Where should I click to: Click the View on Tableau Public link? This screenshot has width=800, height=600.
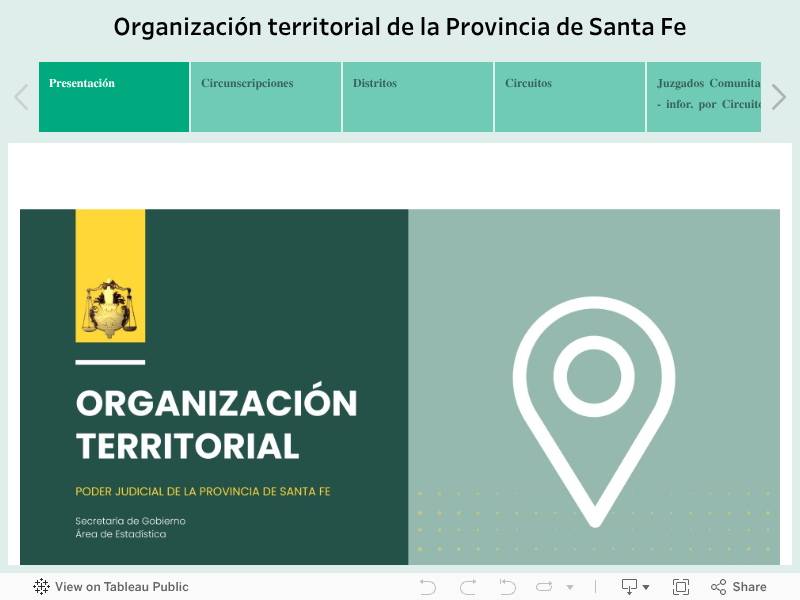pyautogui.click(x=121, y=587)
